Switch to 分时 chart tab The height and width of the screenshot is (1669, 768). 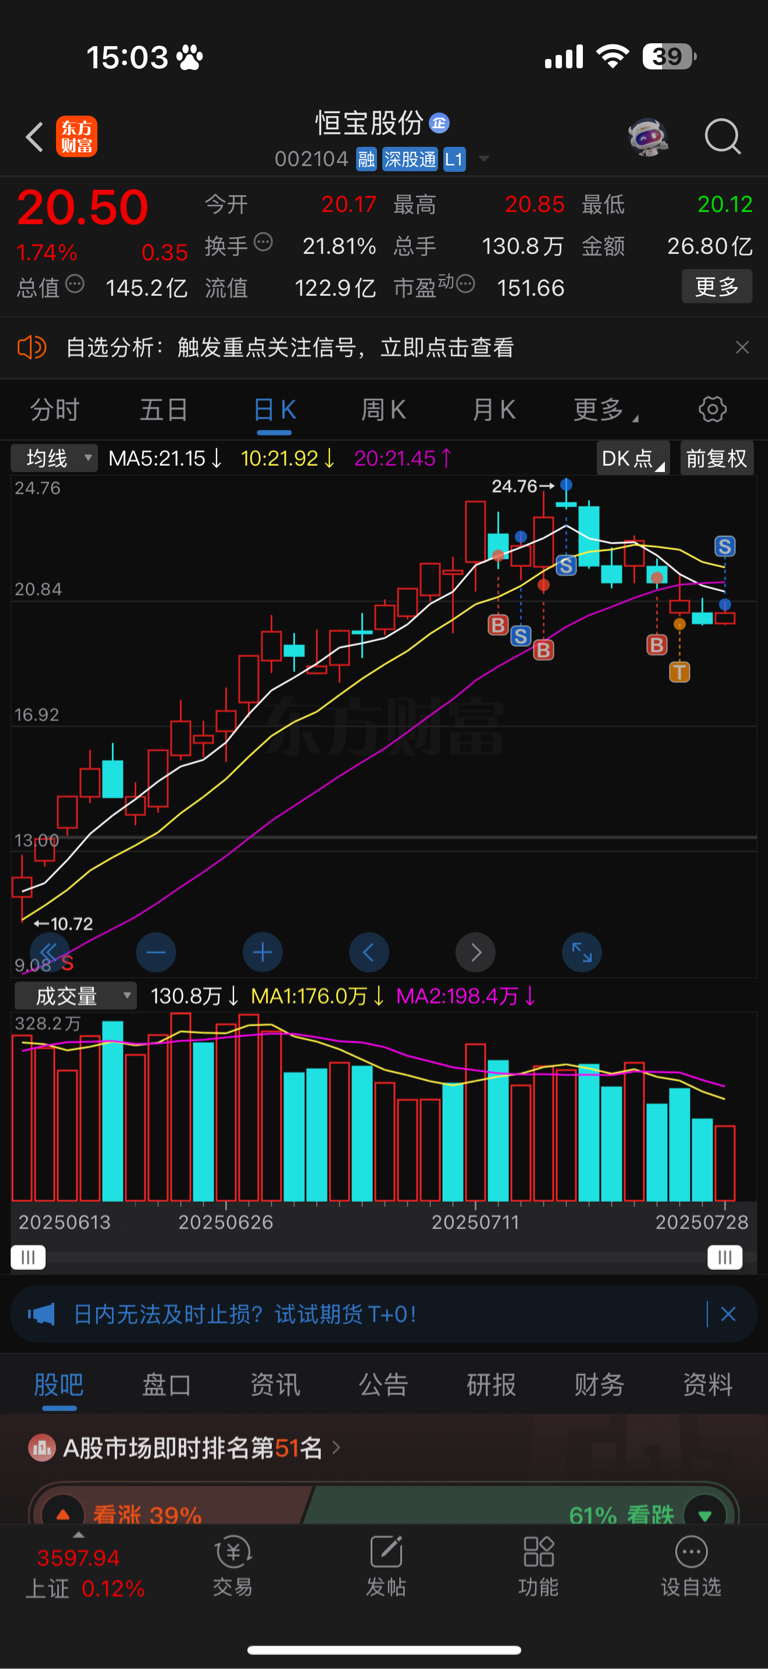coord(54,410)
